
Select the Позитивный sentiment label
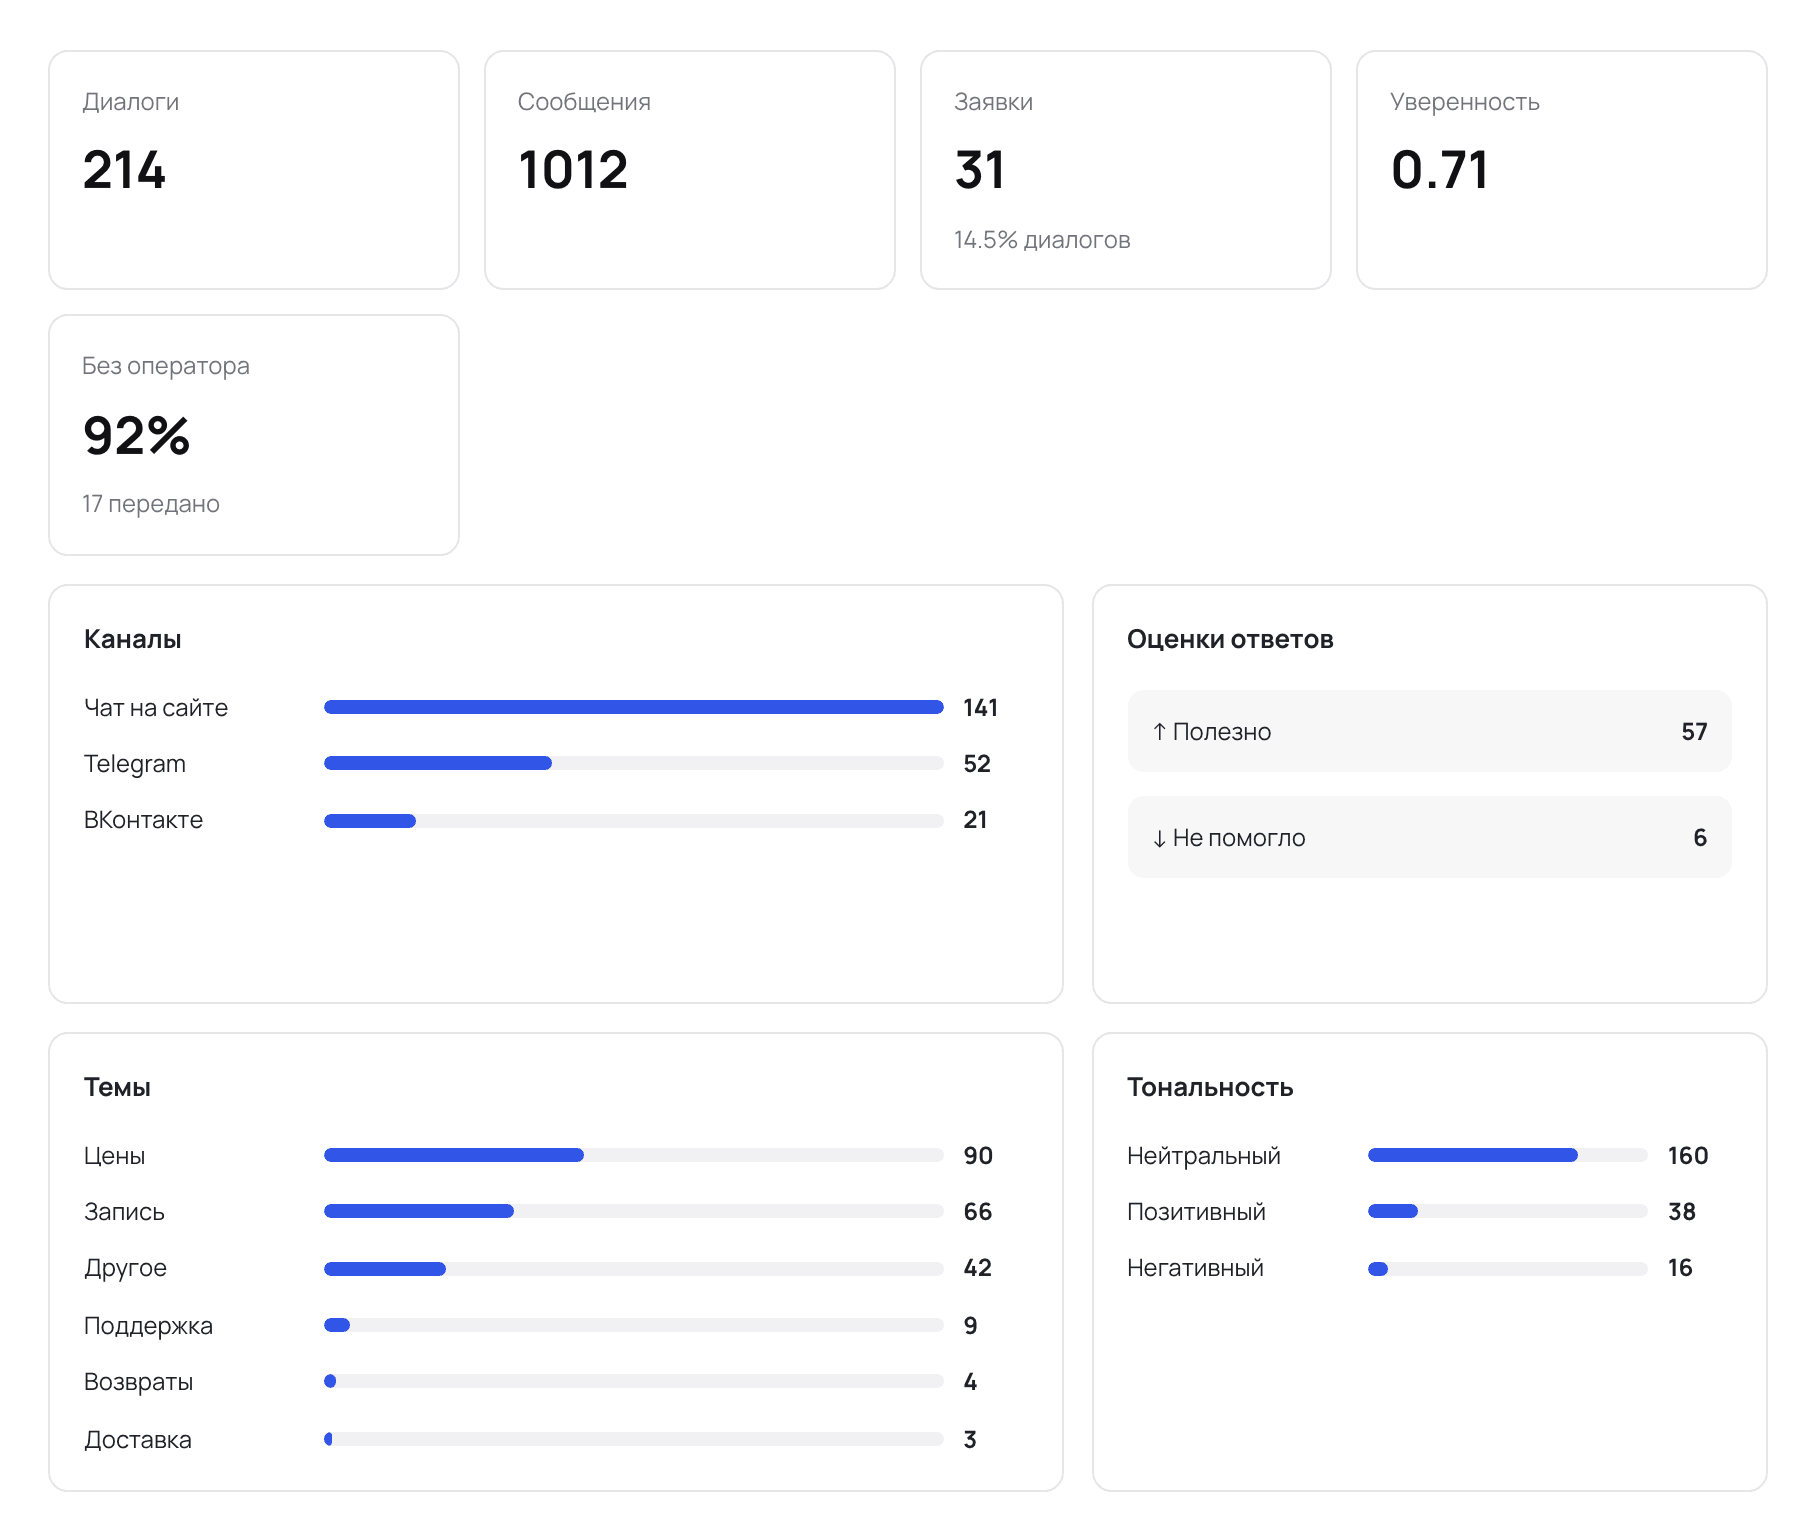(1197, 1212)
